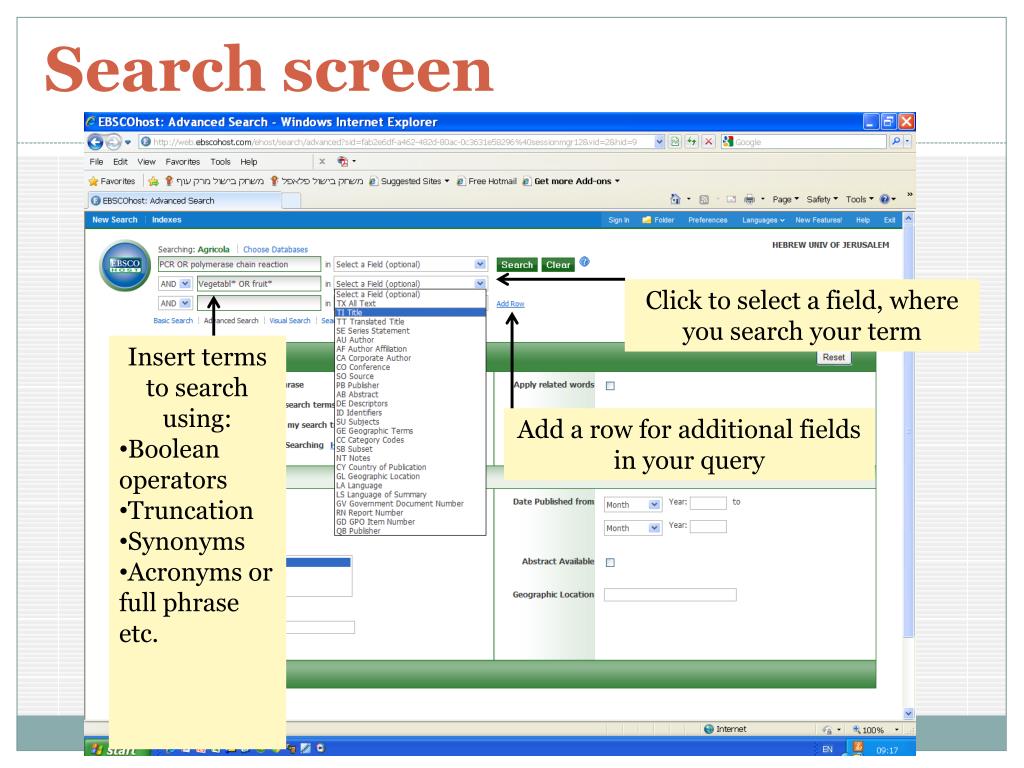Click New Search in the blue toolbar
Screen dimensions: 1024x768
pyautogui.click(x=115, y=220)
